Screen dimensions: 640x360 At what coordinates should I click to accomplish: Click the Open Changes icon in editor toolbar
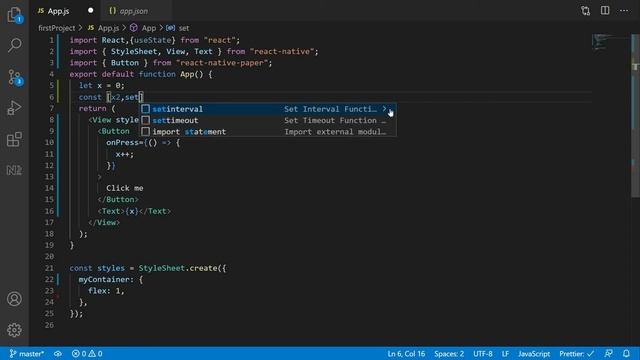pyautogui.click(x=586, y=11)
